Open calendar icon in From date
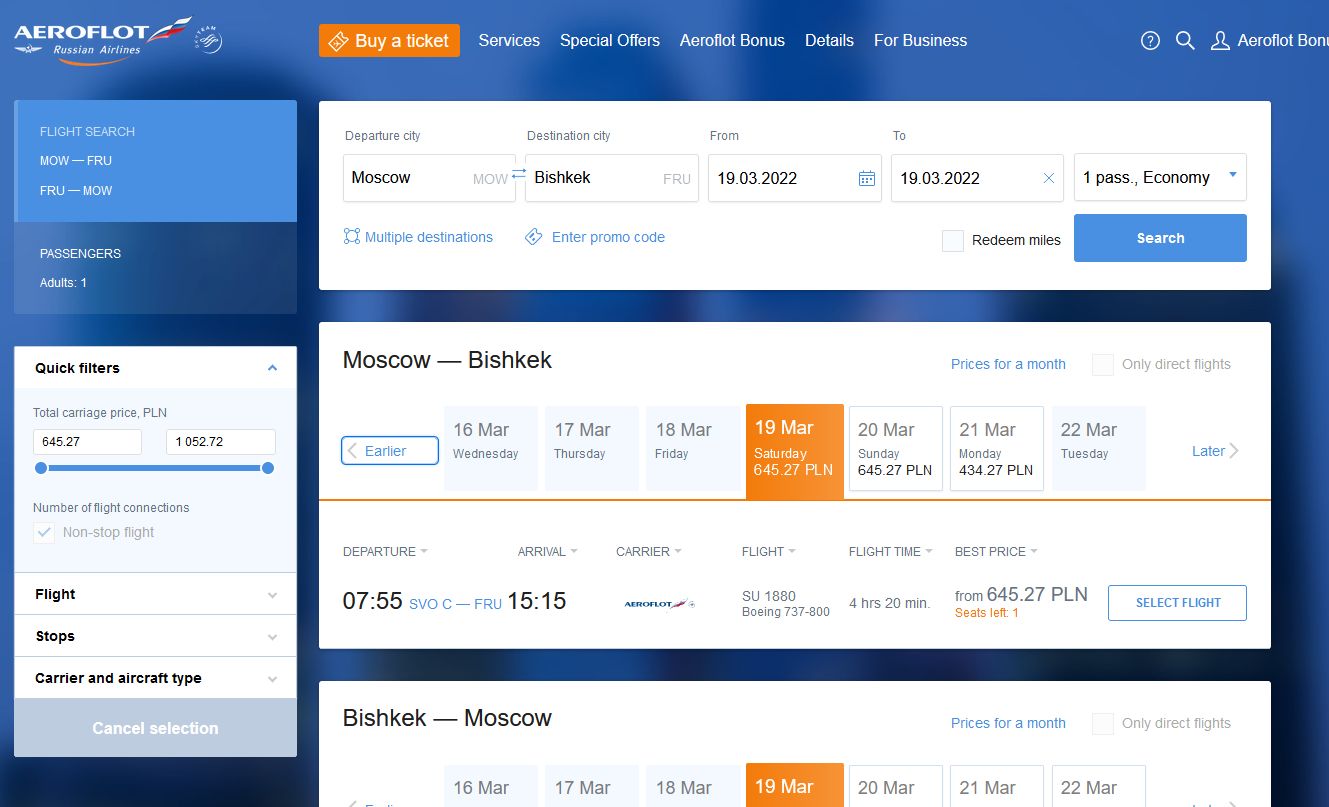The height and width of the screenshot is (807, 1329). pos(867,178)
